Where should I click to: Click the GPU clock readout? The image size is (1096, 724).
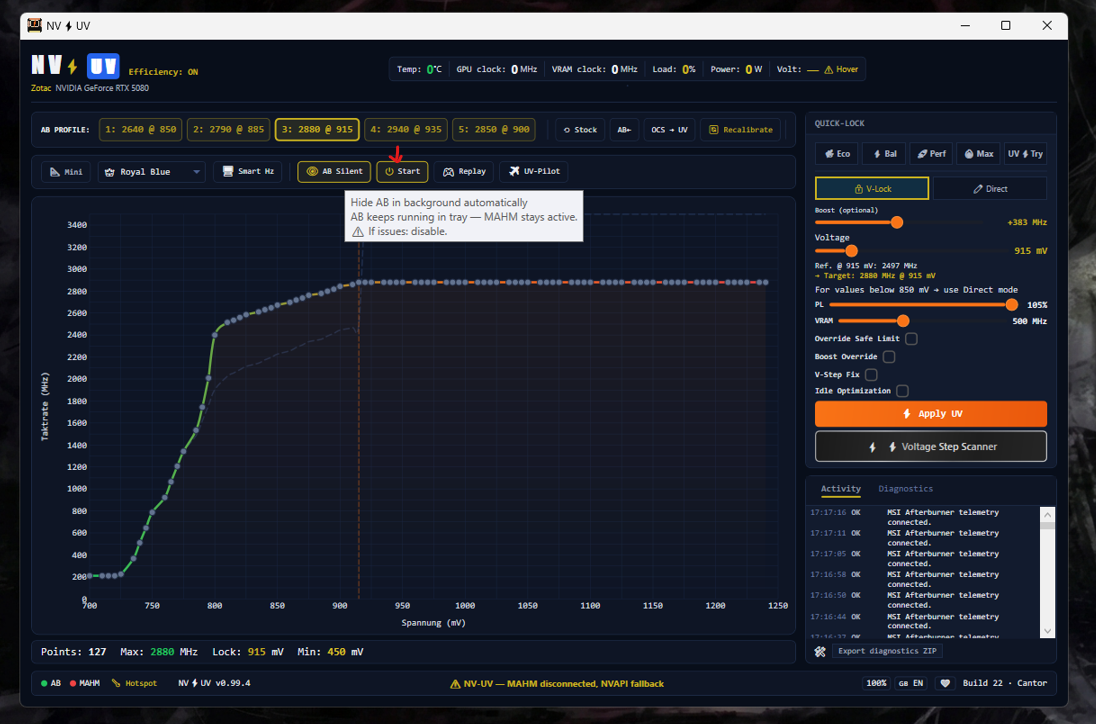pyautogui.click(x=496, y=69)
